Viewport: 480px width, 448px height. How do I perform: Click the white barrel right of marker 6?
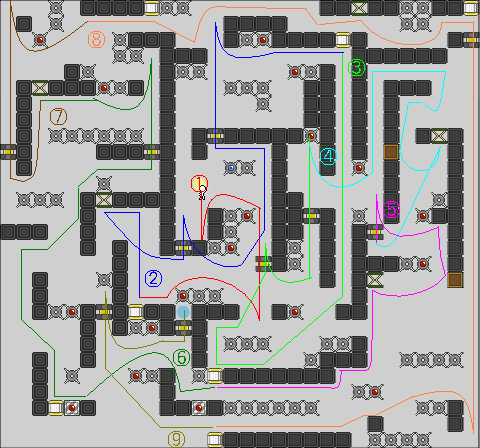[215, 376]
